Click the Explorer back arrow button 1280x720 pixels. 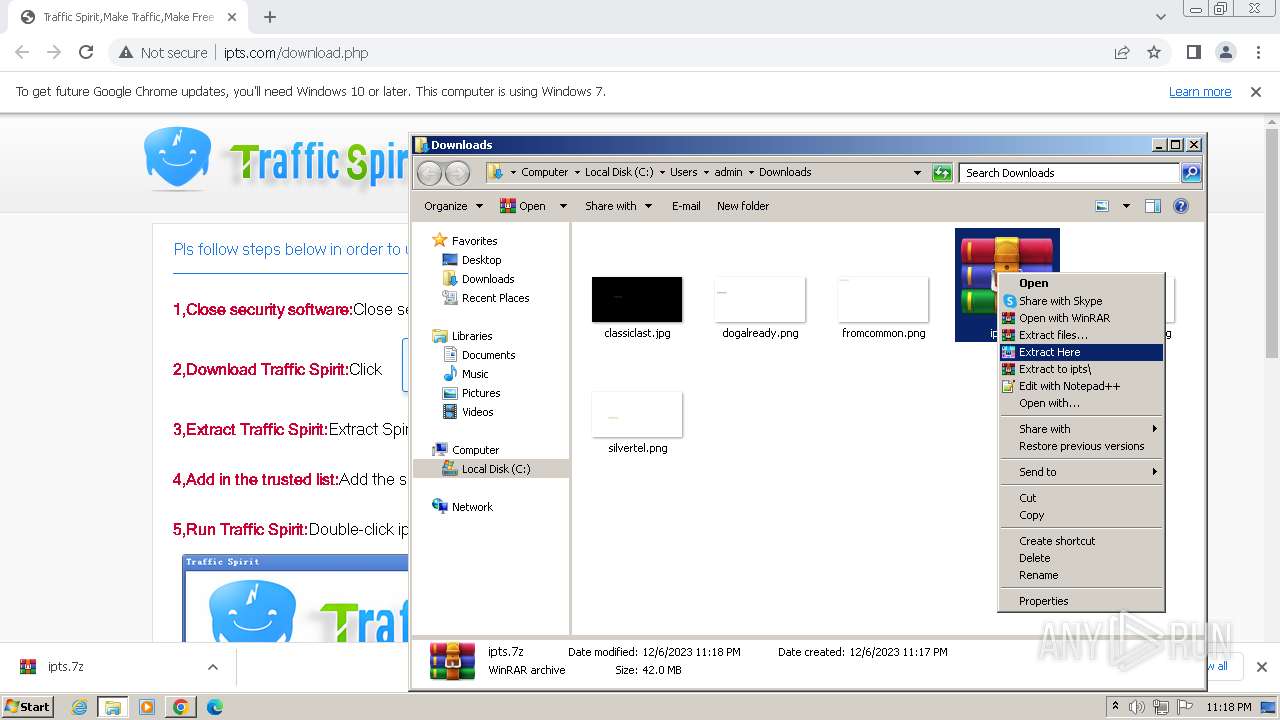click(x=430, y=173)
